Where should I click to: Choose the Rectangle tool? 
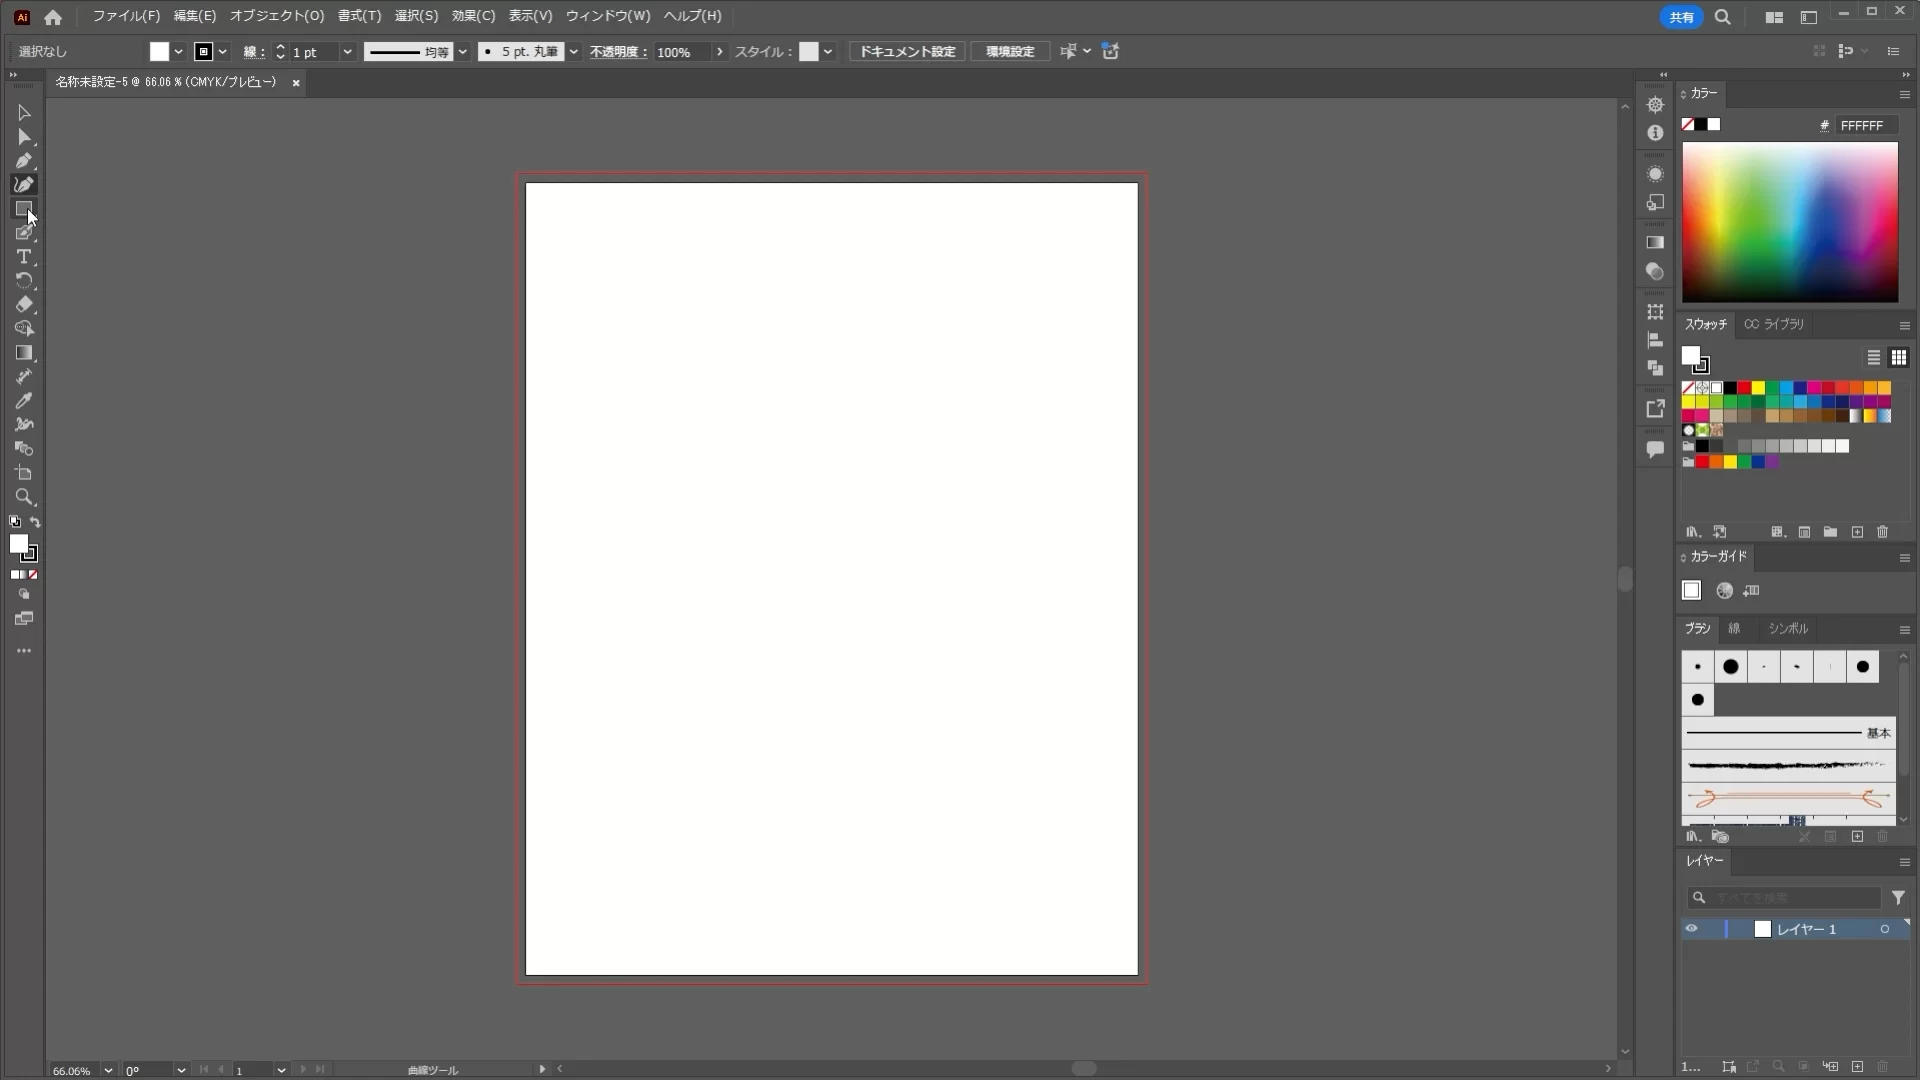(x=24, y=209)
